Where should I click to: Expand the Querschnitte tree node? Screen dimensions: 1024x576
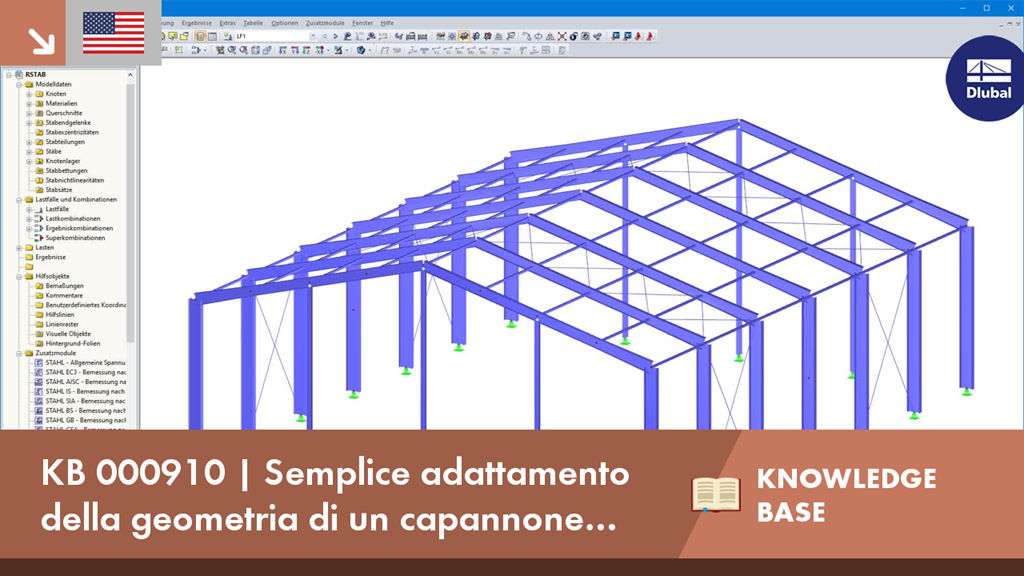(29, 113)
